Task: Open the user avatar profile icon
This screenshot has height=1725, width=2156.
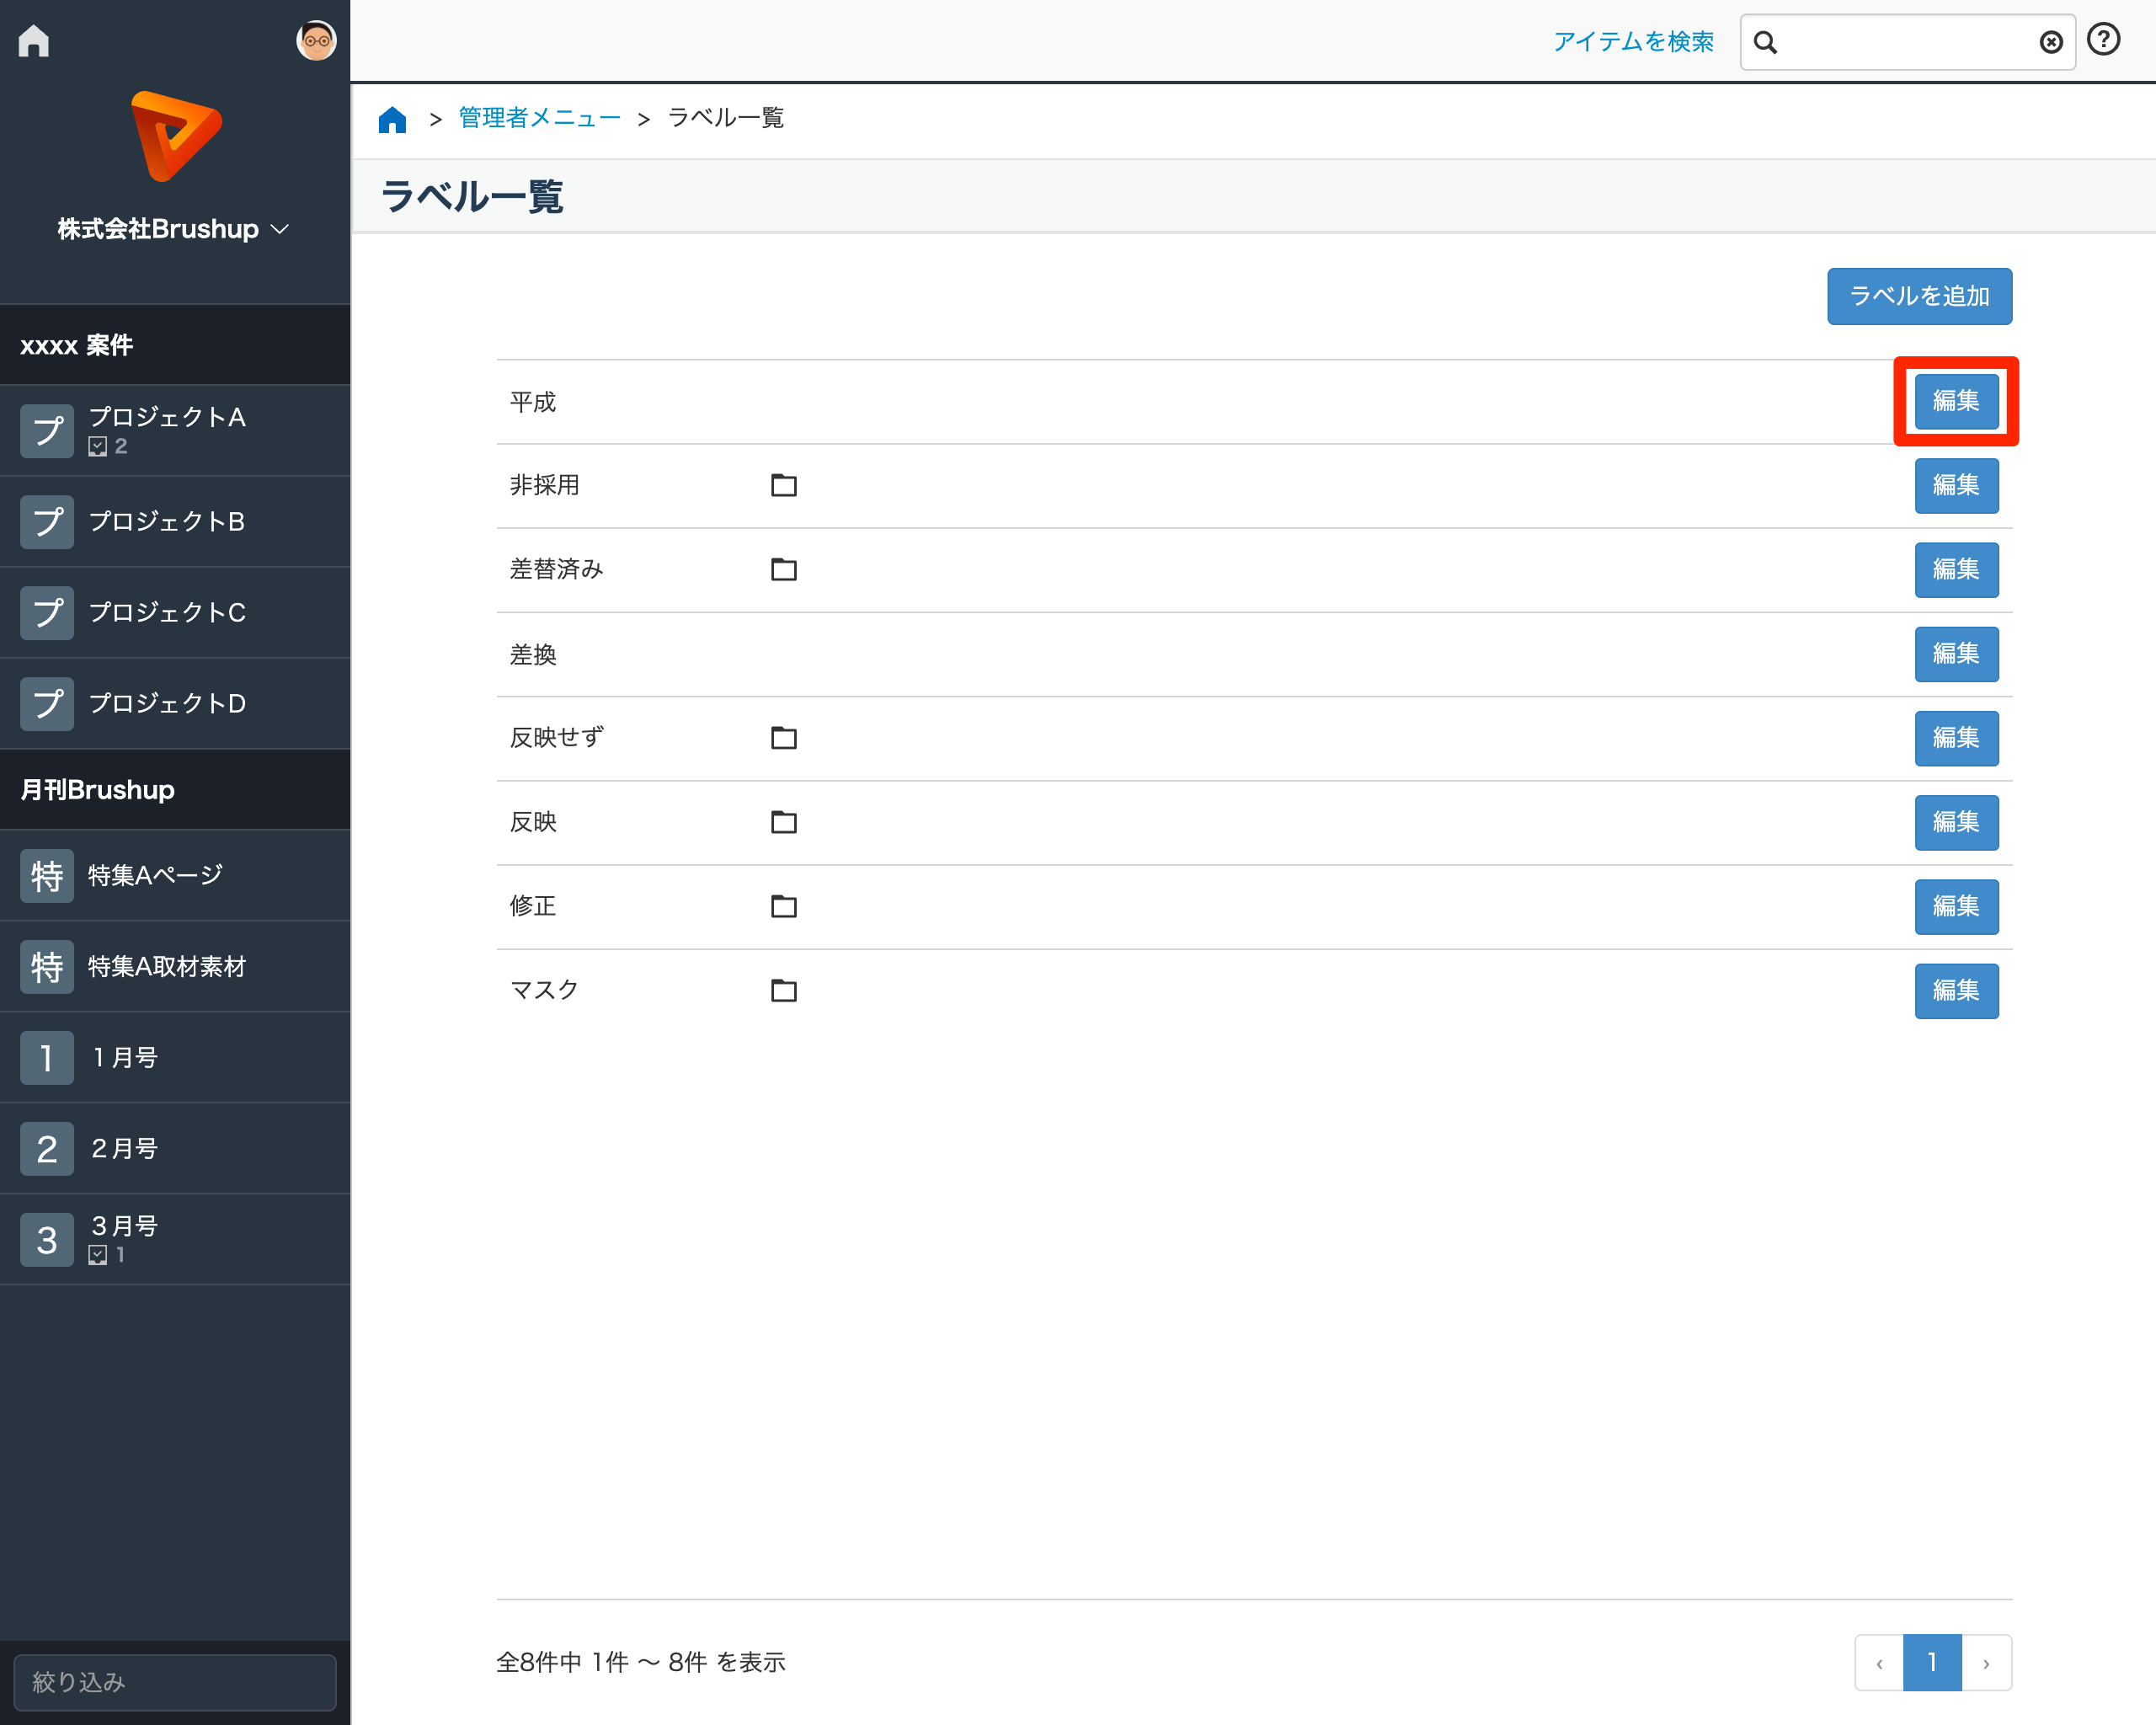Action: (x=316, y=41)
